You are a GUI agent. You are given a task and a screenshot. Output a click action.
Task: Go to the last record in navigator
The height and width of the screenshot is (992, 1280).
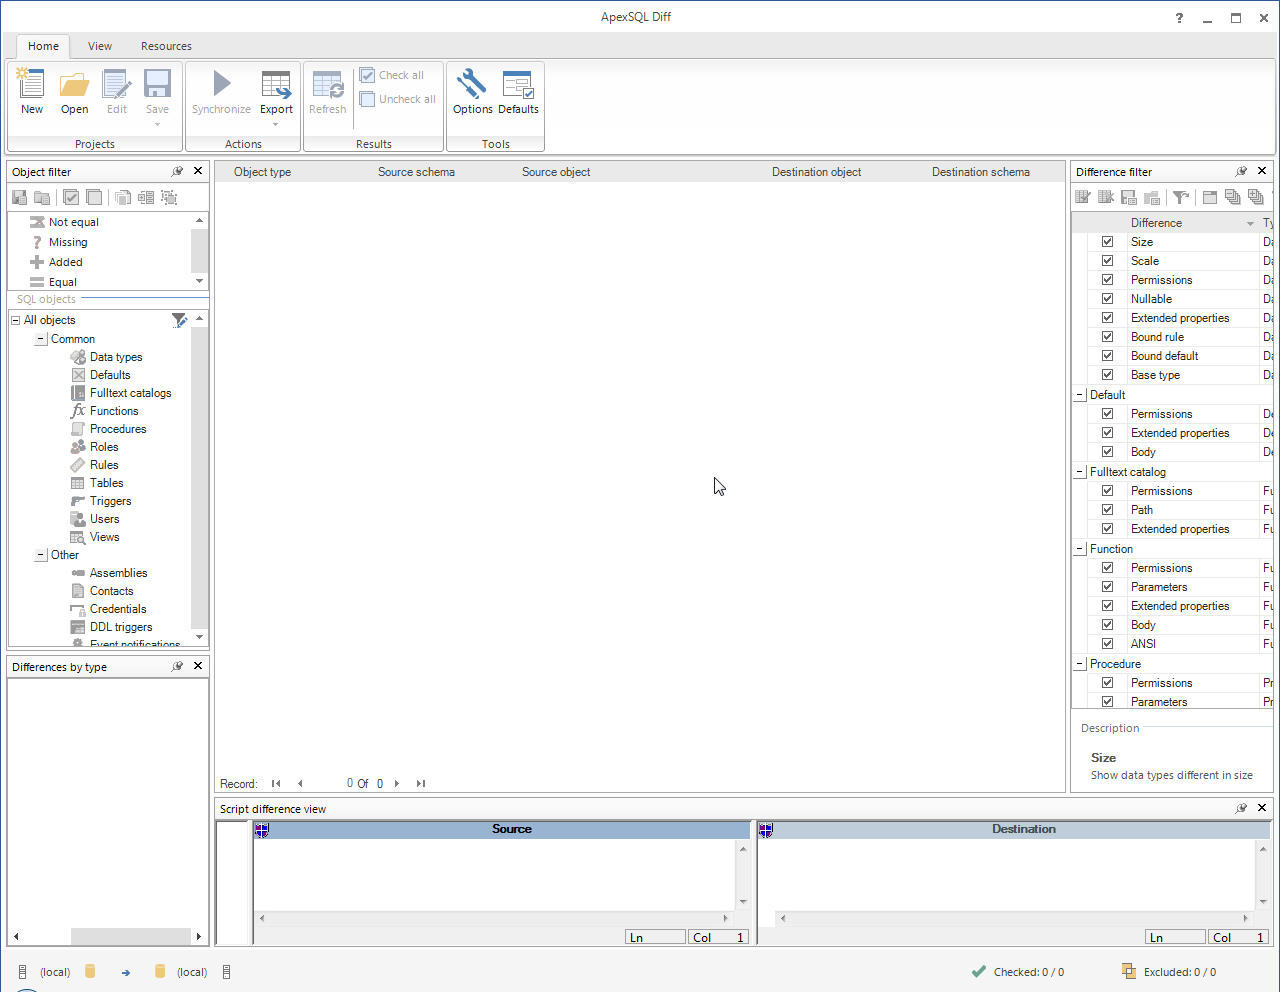[x=421, y=783]
